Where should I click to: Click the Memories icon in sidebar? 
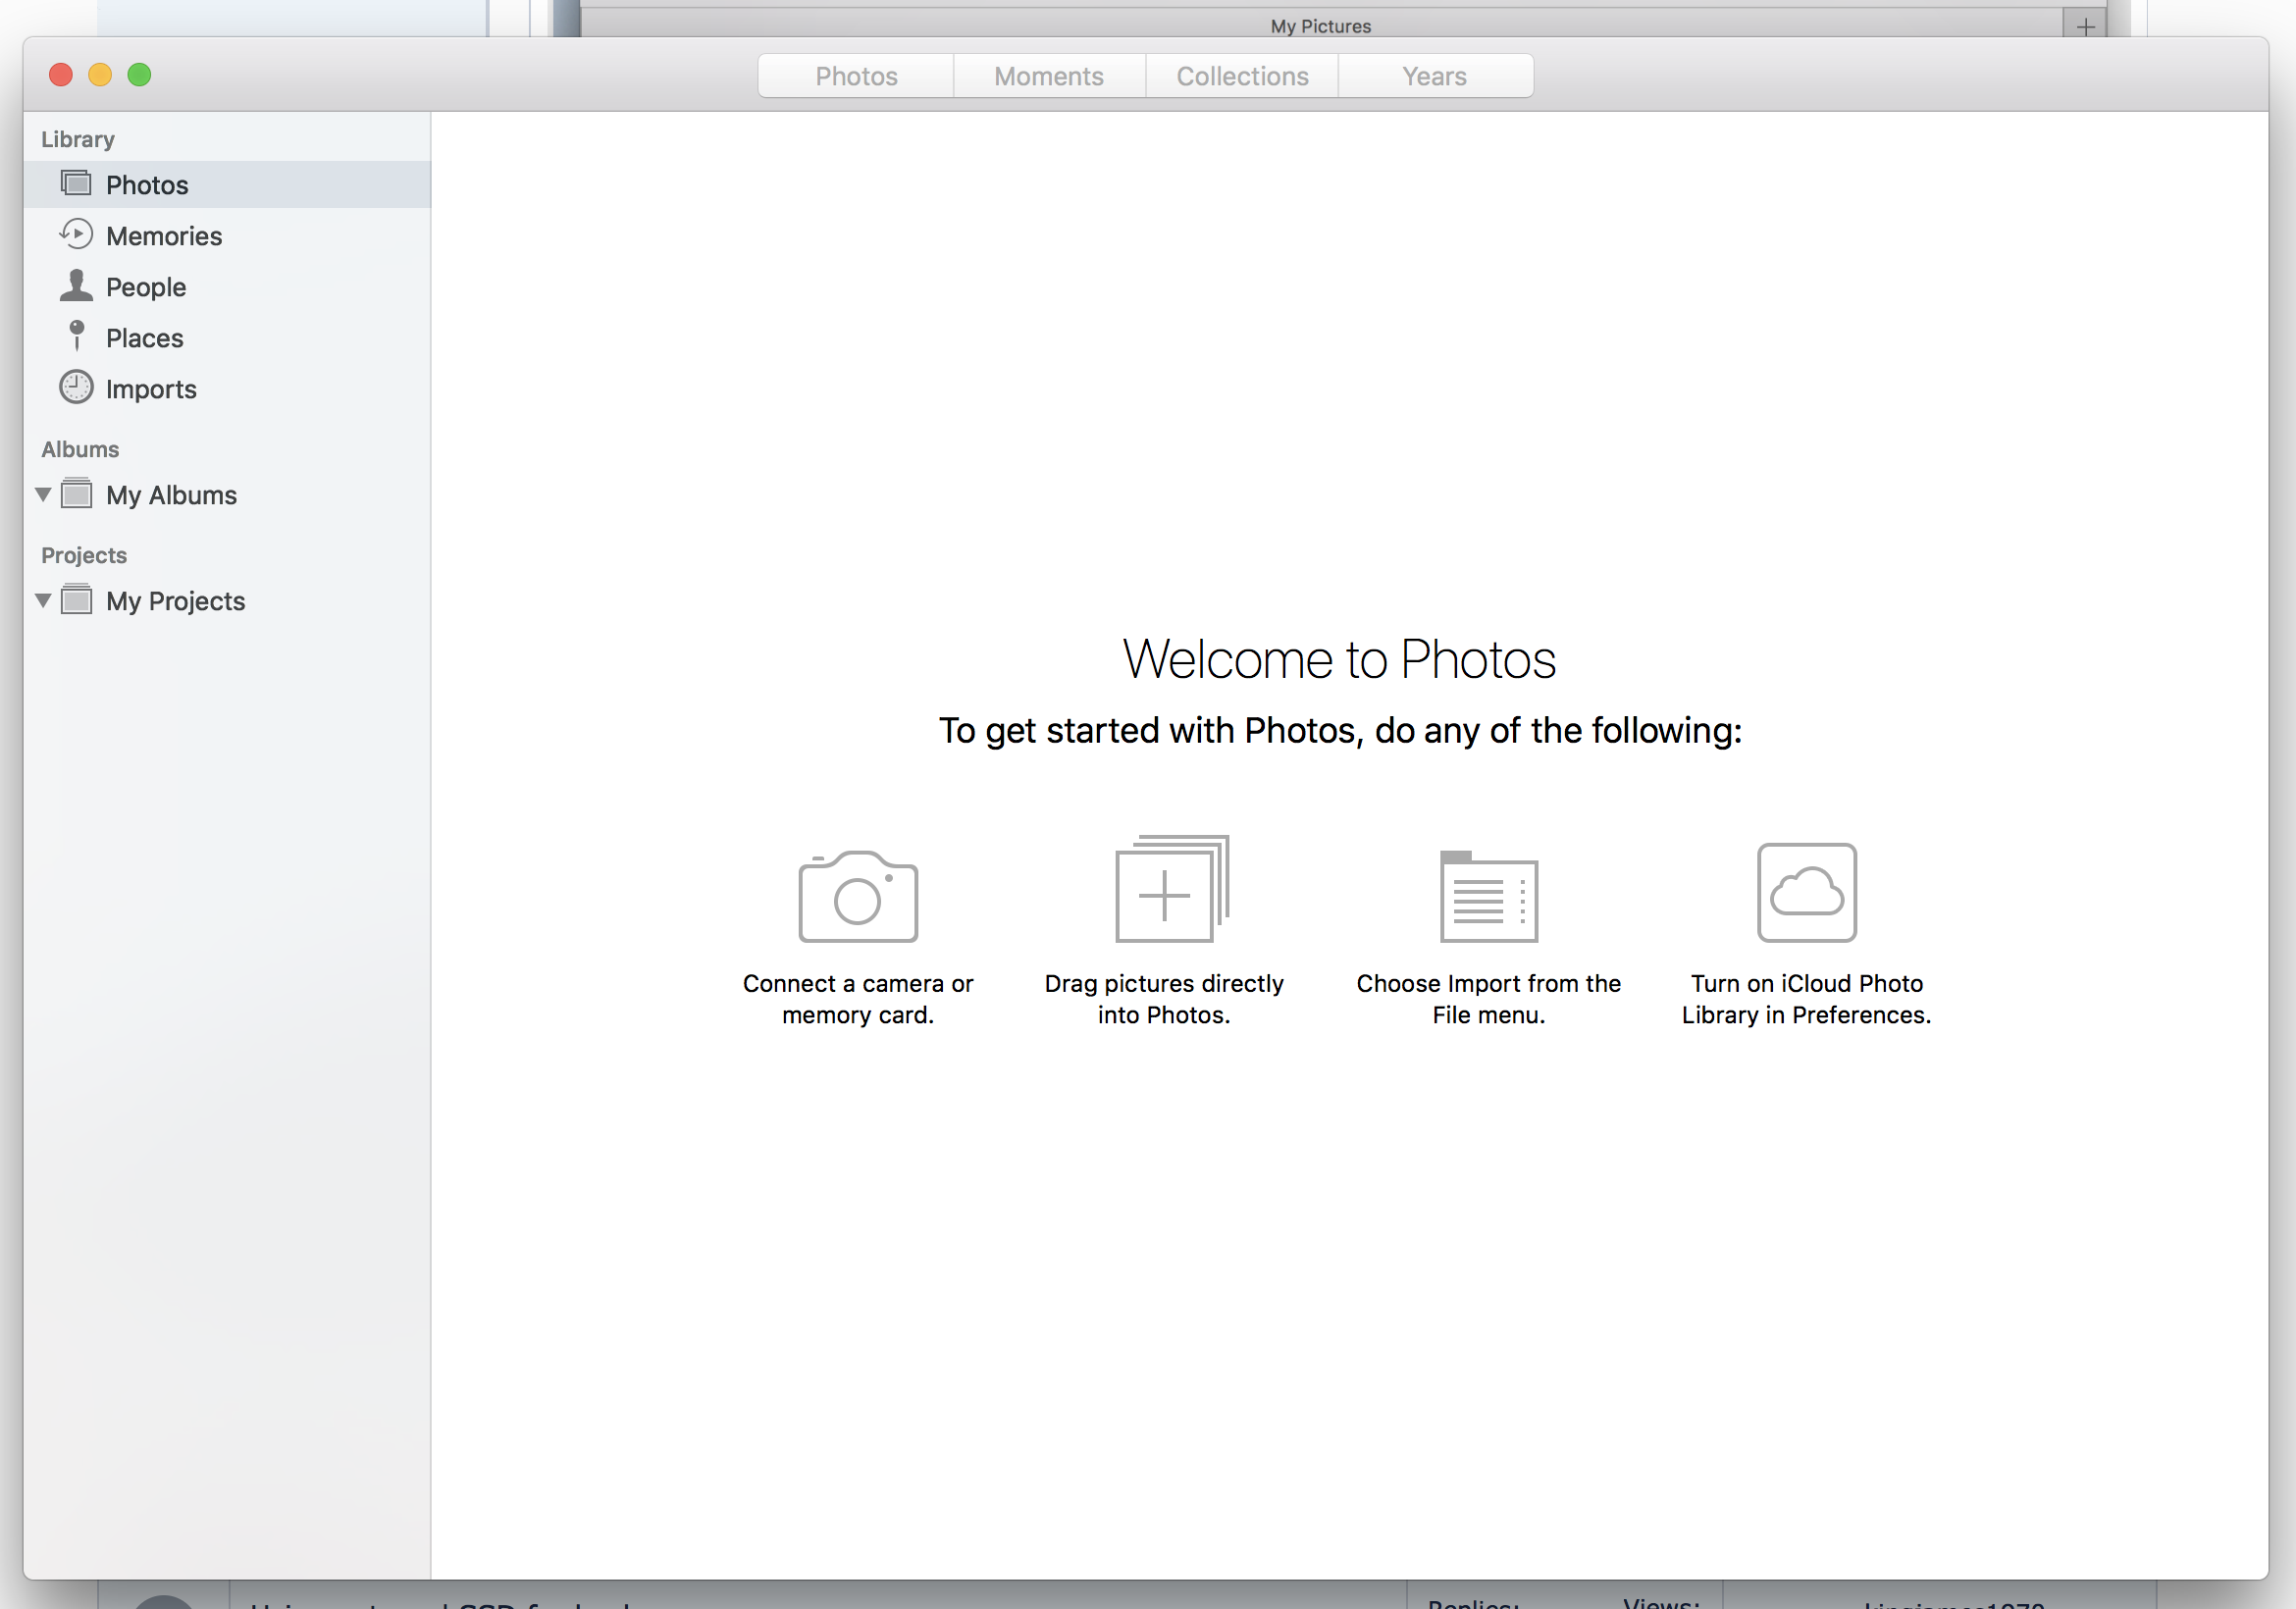(76, 235)
